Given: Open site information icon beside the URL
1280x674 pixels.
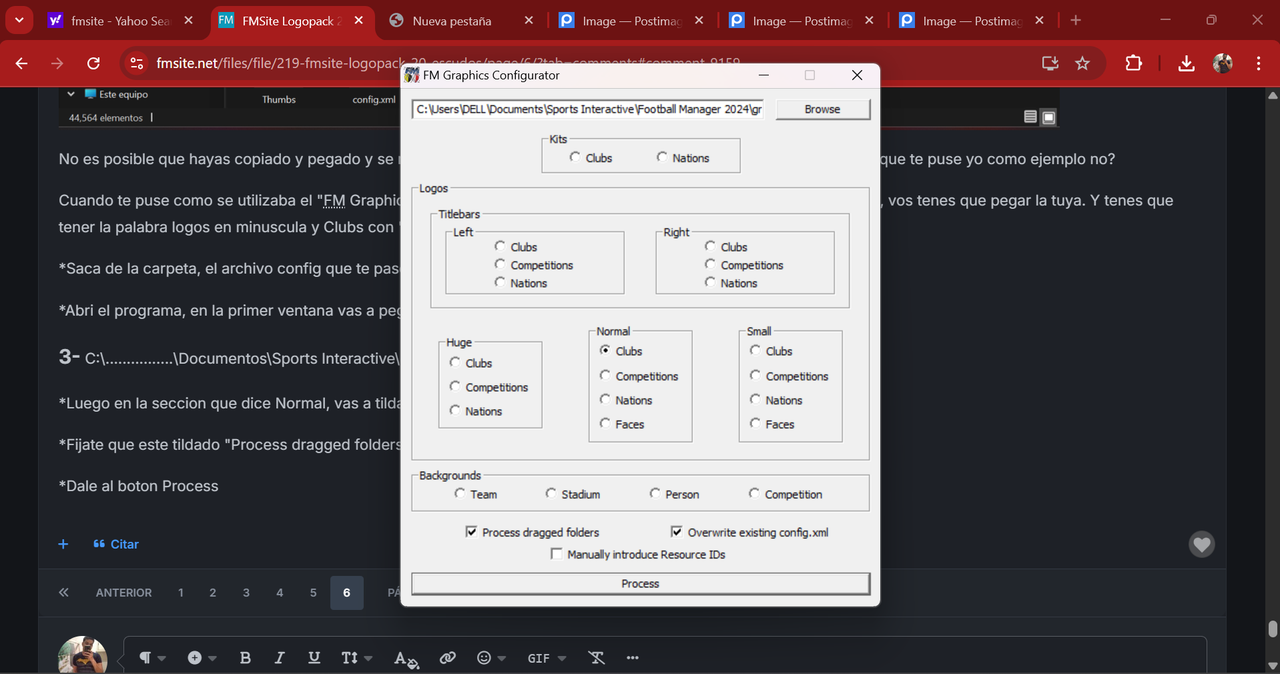Looking at the screenshot, I should tap(137, 63).
